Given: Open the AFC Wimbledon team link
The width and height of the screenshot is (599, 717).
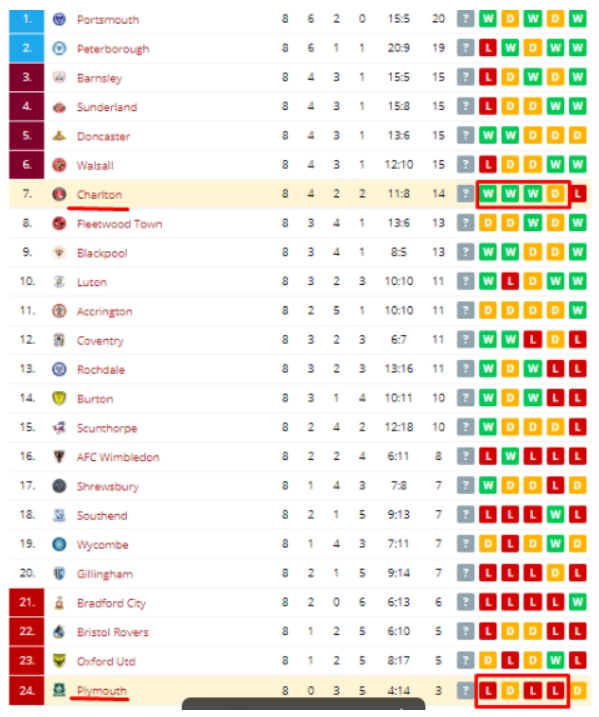Looking at the screenshot, I should 118,457.
